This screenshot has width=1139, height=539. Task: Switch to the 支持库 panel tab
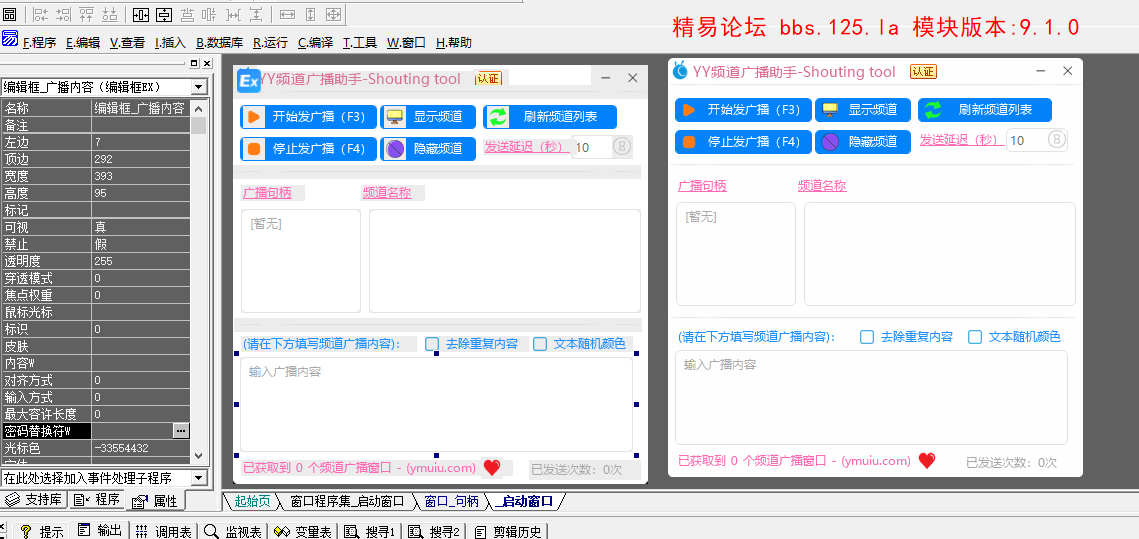35,500
